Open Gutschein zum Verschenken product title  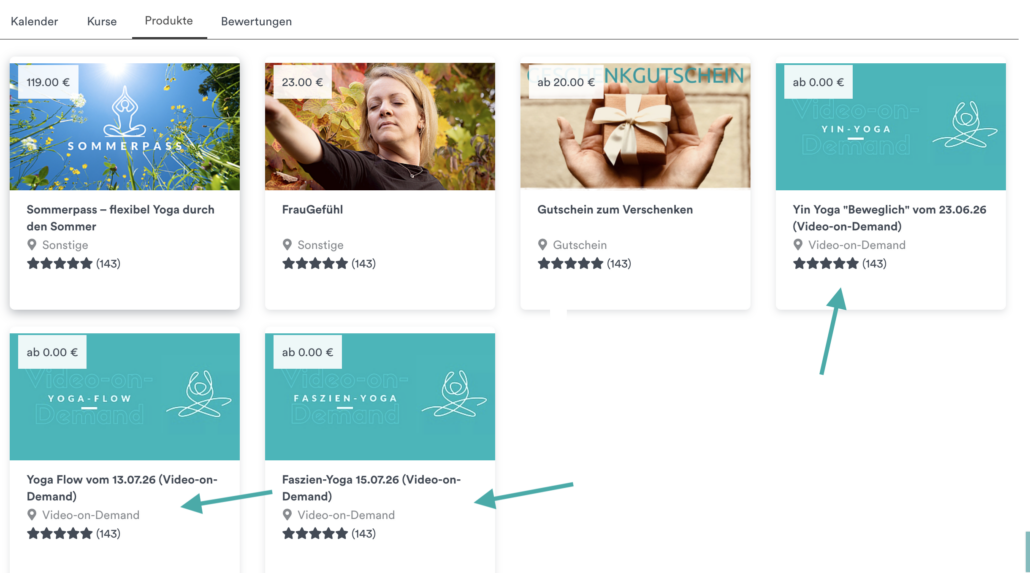(615, 210)
